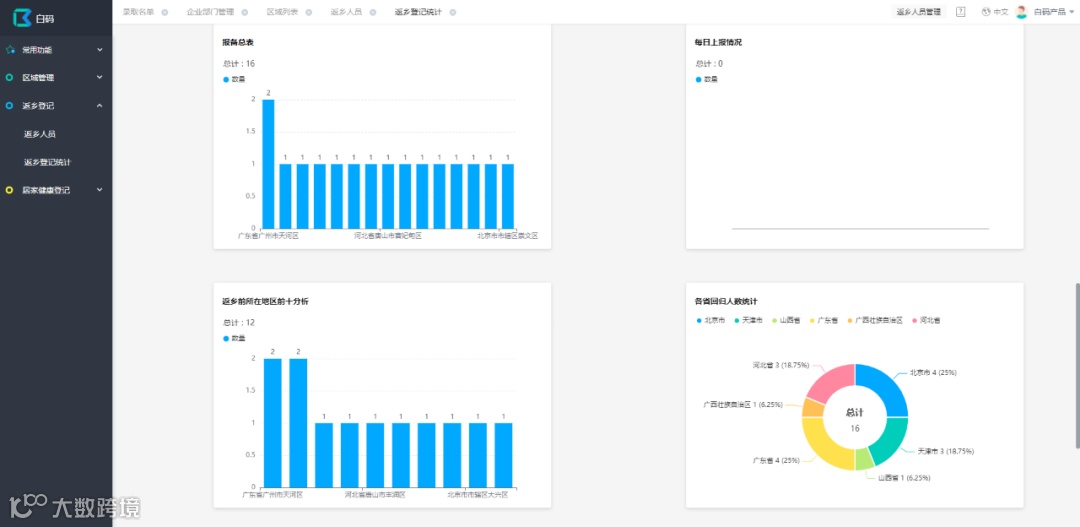The image size is (1080, 527).
Task: Click the 总计：0 text
Action: click(x=709, y=64)
